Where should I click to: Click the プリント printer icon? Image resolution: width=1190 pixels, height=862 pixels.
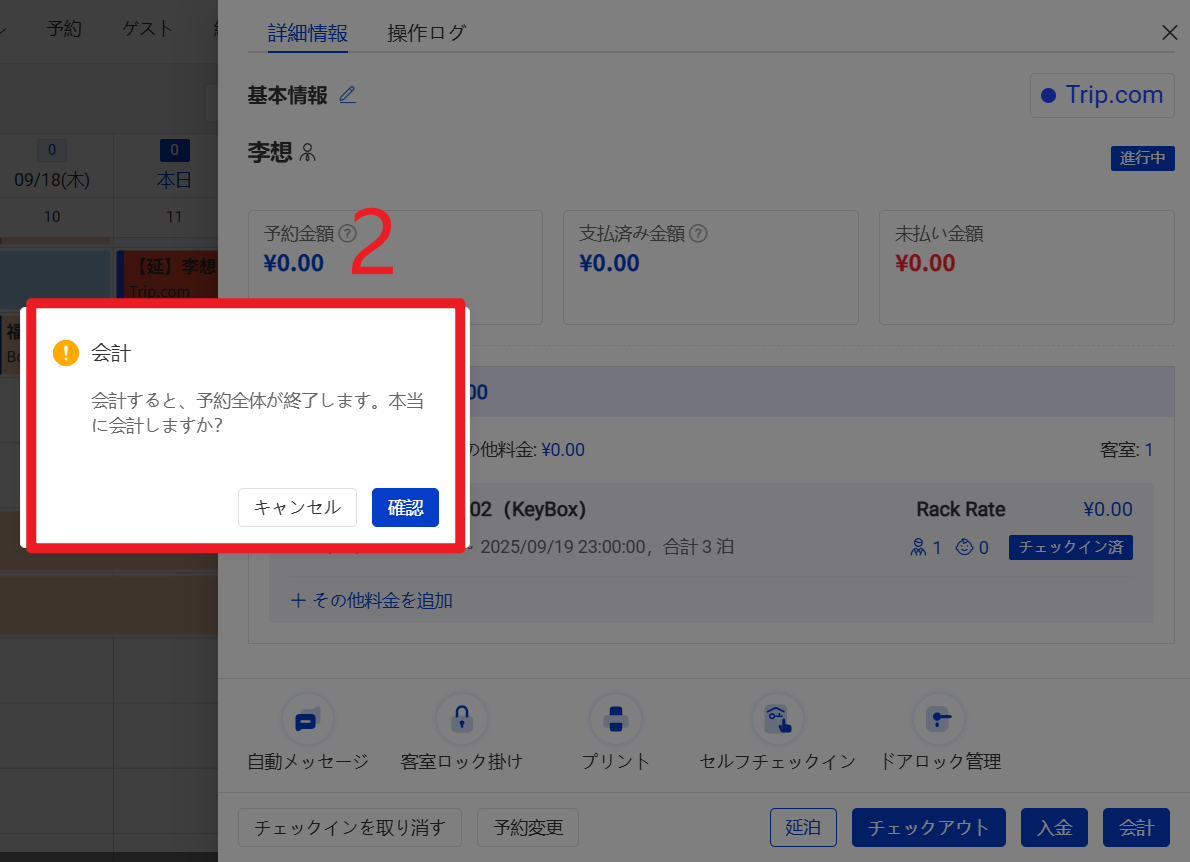(616, 720)
